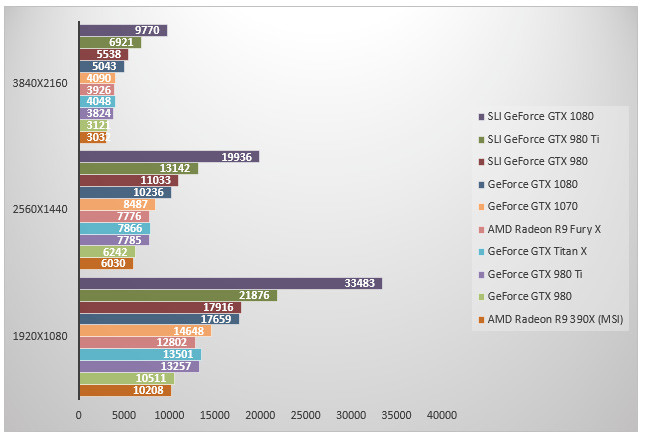Click the 15000 value on the horizontal axis
The height and width of the screenshot is (438, 645).
(215, 415)
